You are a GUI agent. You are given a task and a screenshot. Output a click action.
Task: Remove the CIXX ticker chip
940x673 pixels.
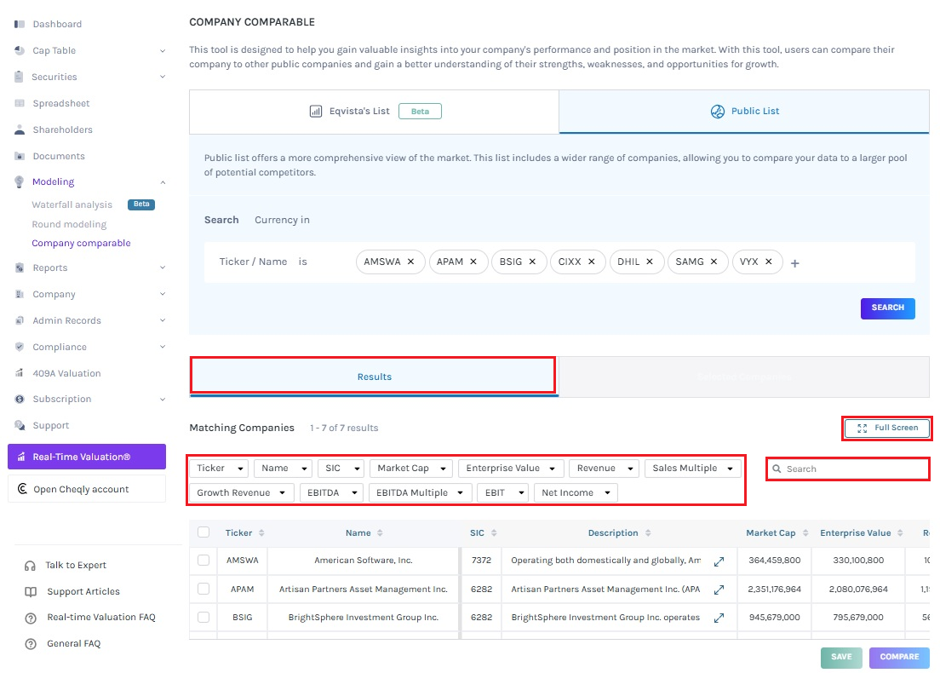pos(592,262)
